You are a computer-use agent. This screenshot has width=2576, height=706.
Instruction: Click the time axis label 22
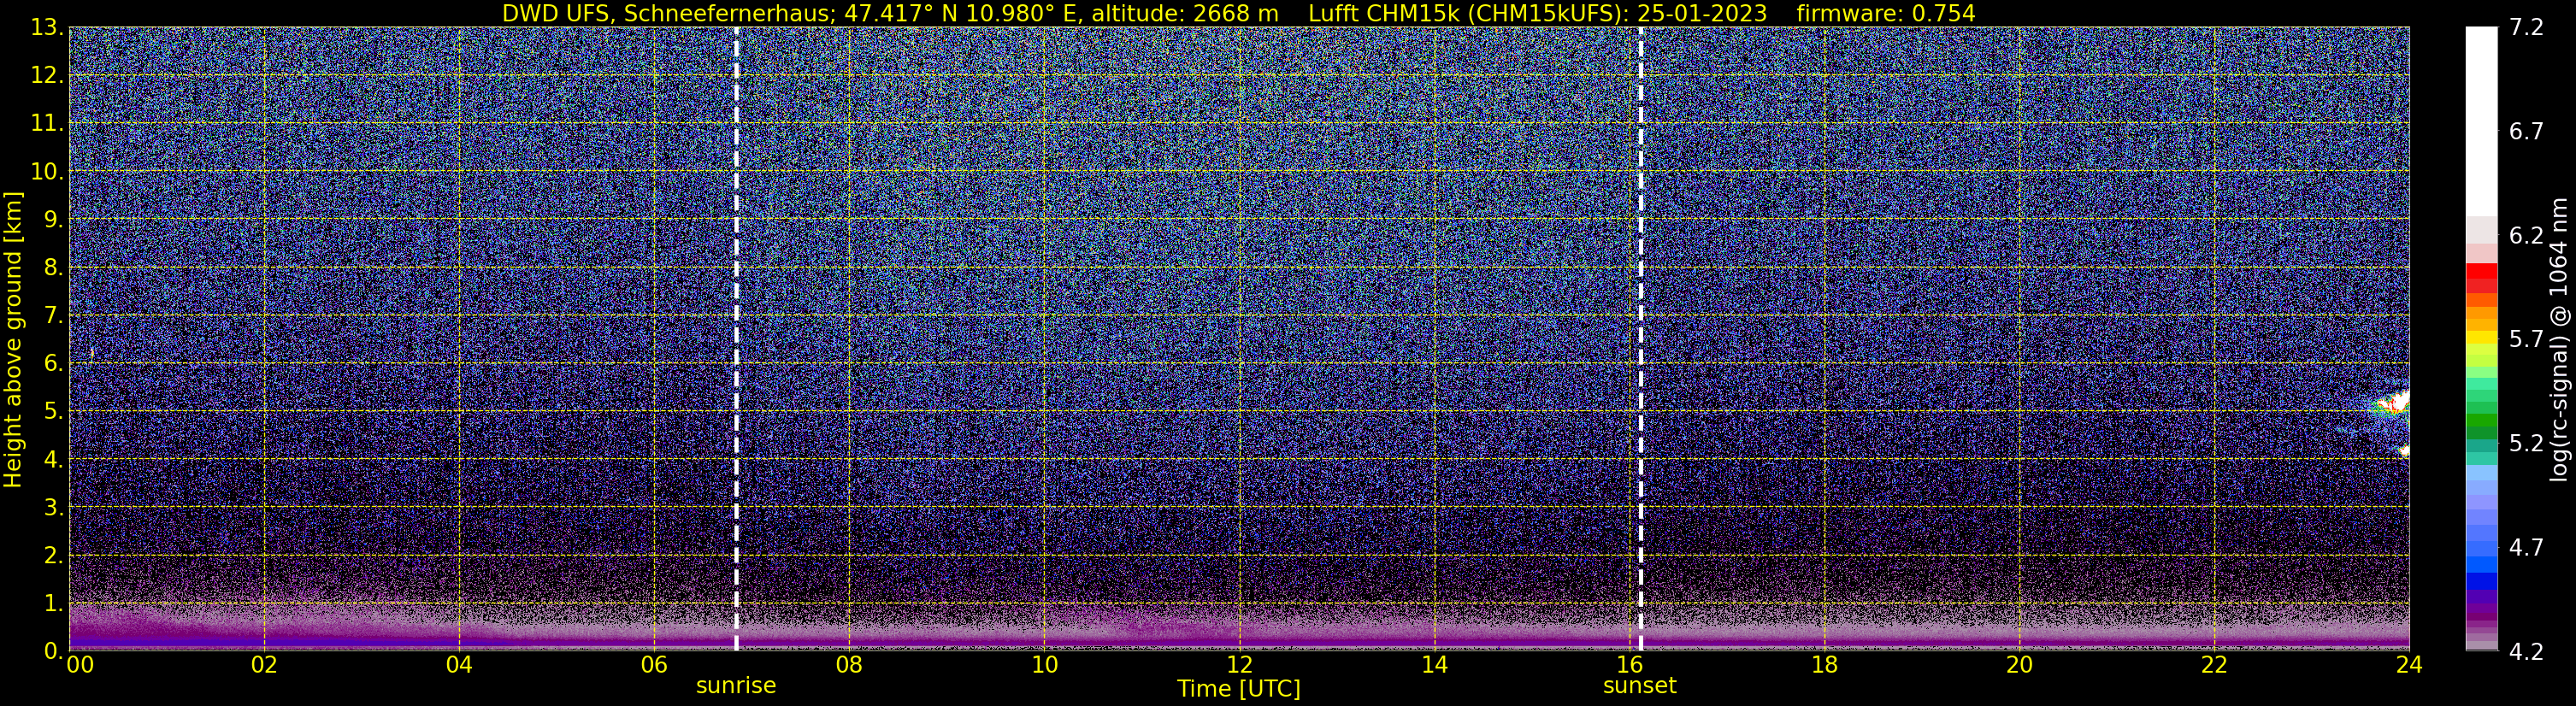pos(2214,666)
